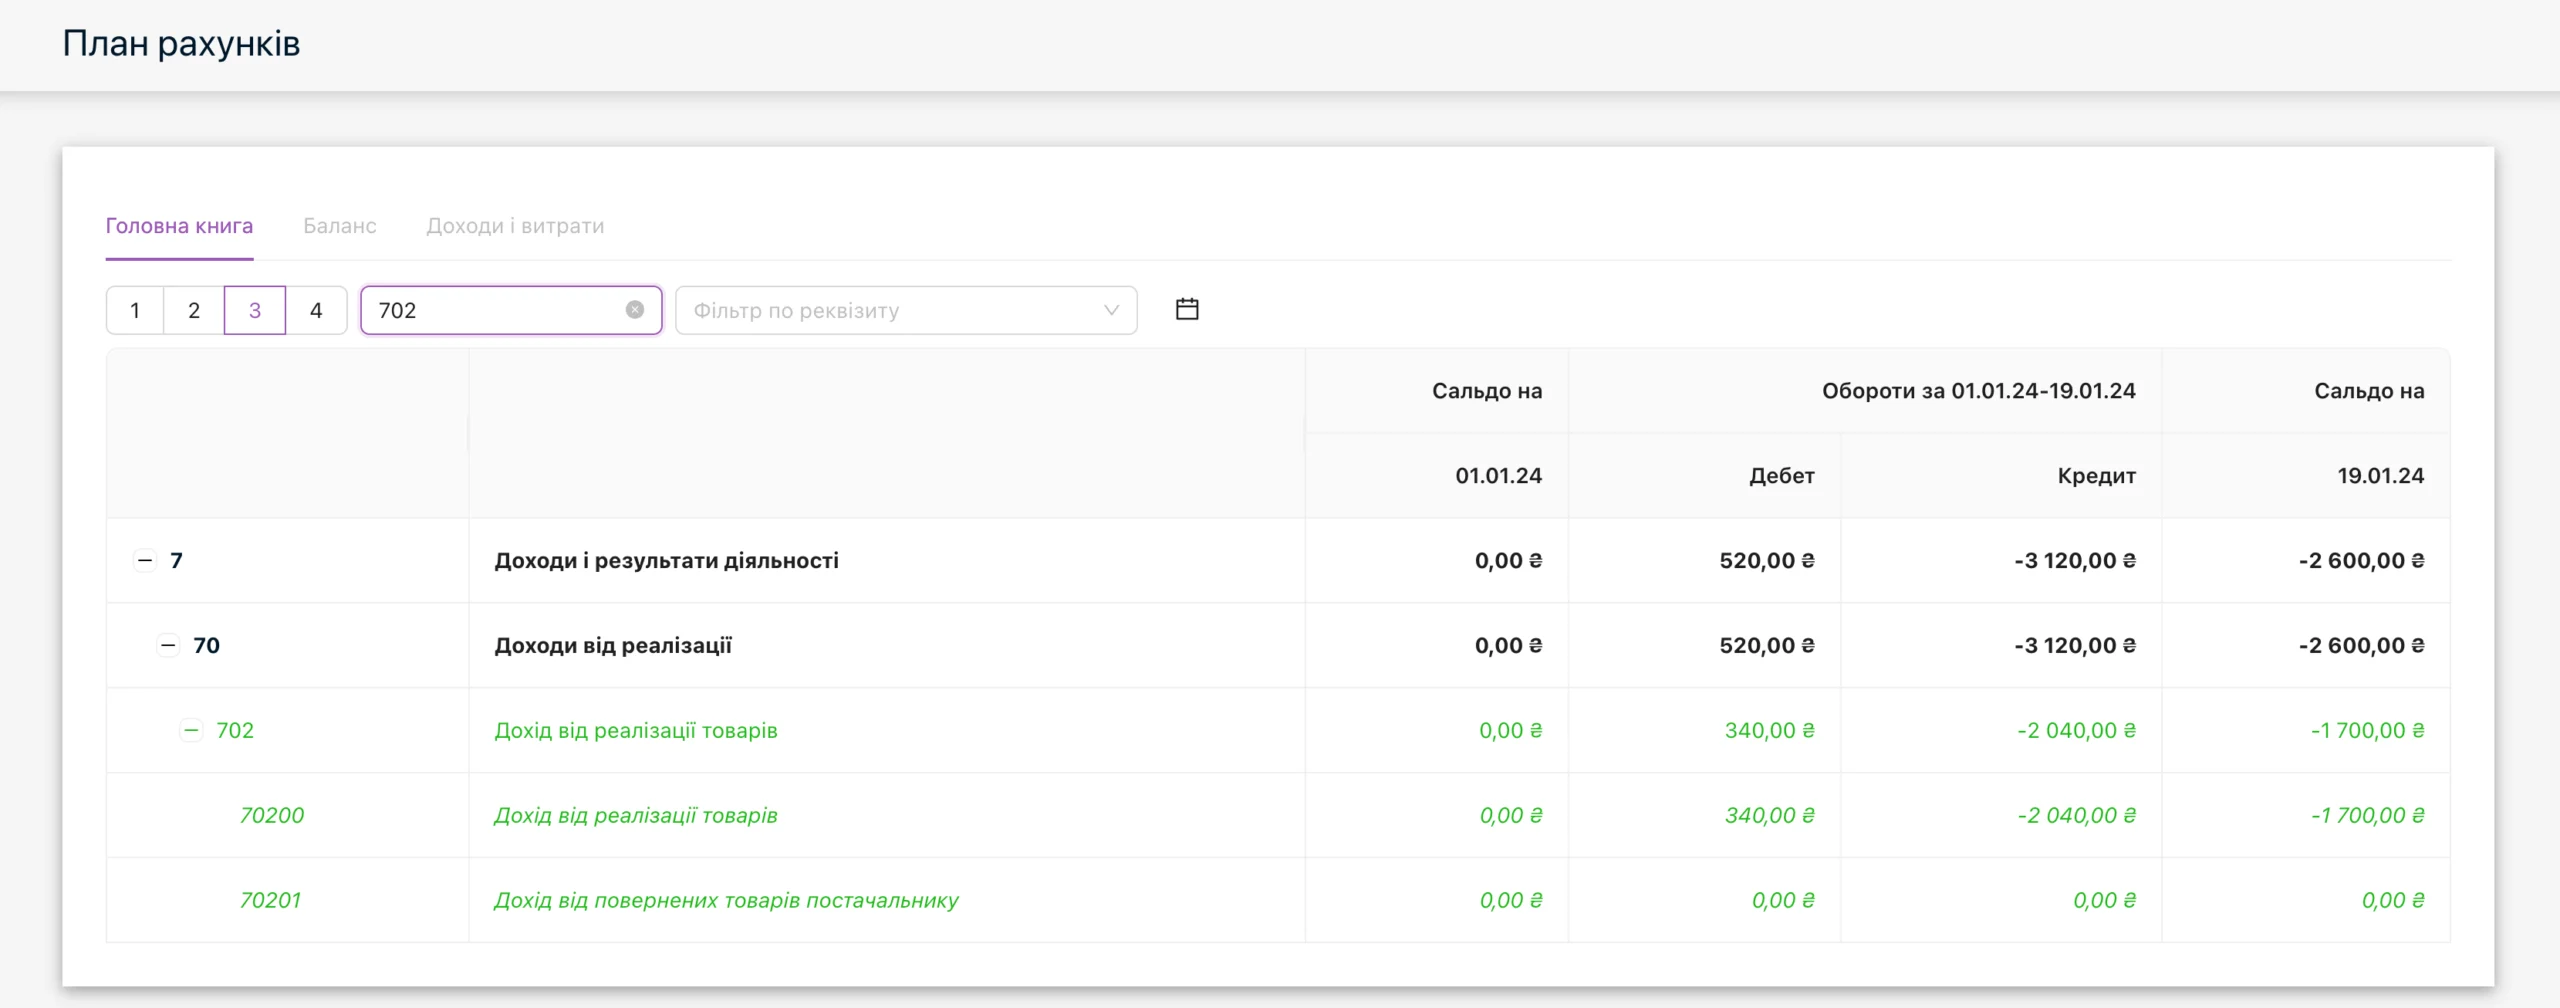2560x1008 pixels.
Task: Collapse account 7 row
Action: 145,560
